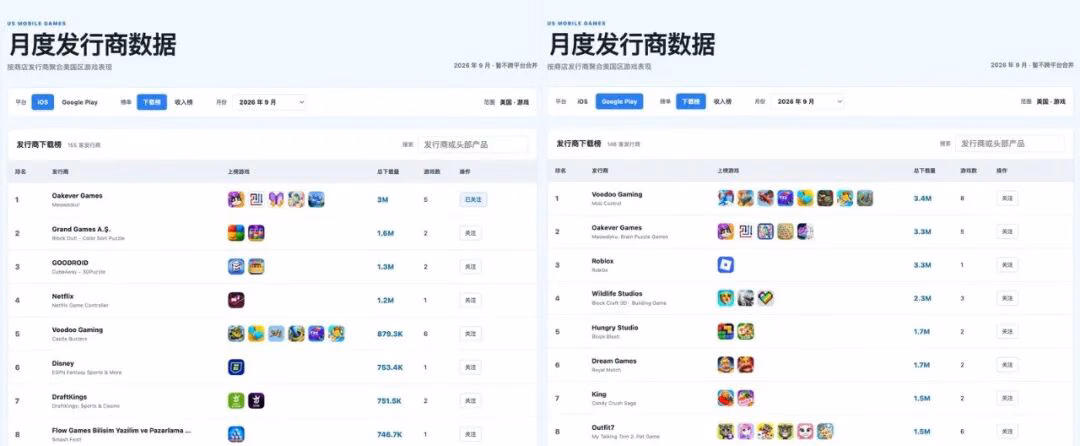The image size is (1080, 446).
Task: Click the 3.4M download total
Action: click(923, 198)
